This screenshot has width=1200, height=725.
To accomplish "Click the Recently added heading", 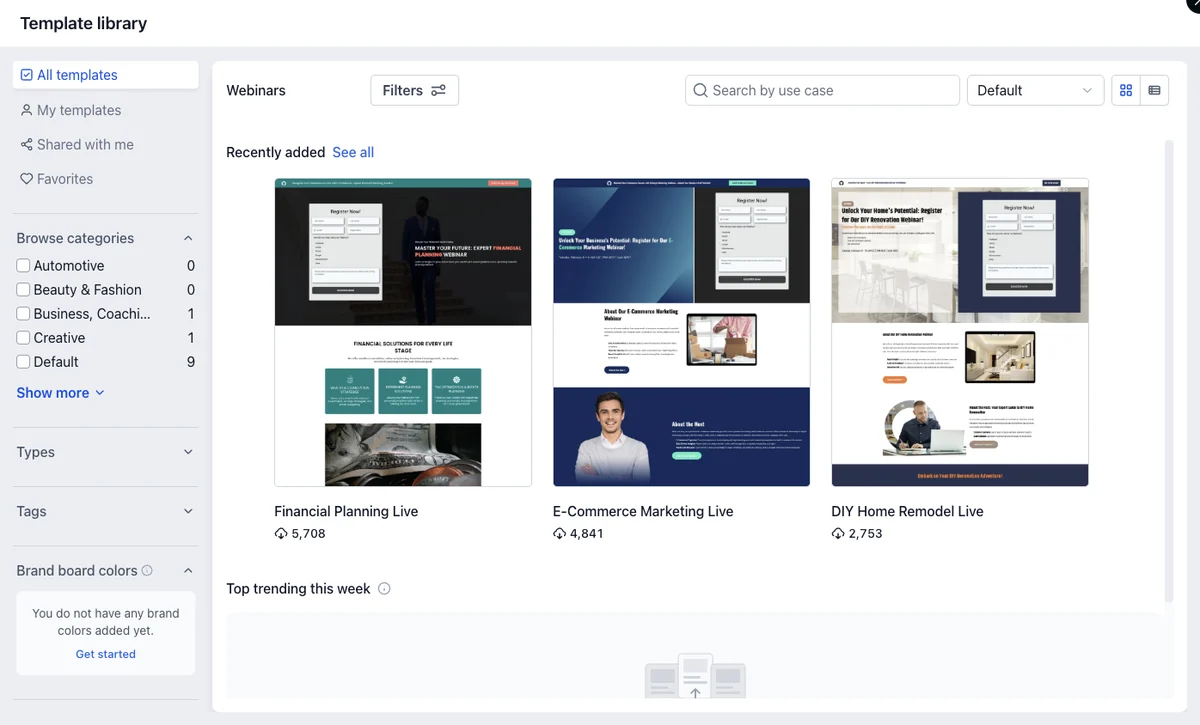I will 276,152.
